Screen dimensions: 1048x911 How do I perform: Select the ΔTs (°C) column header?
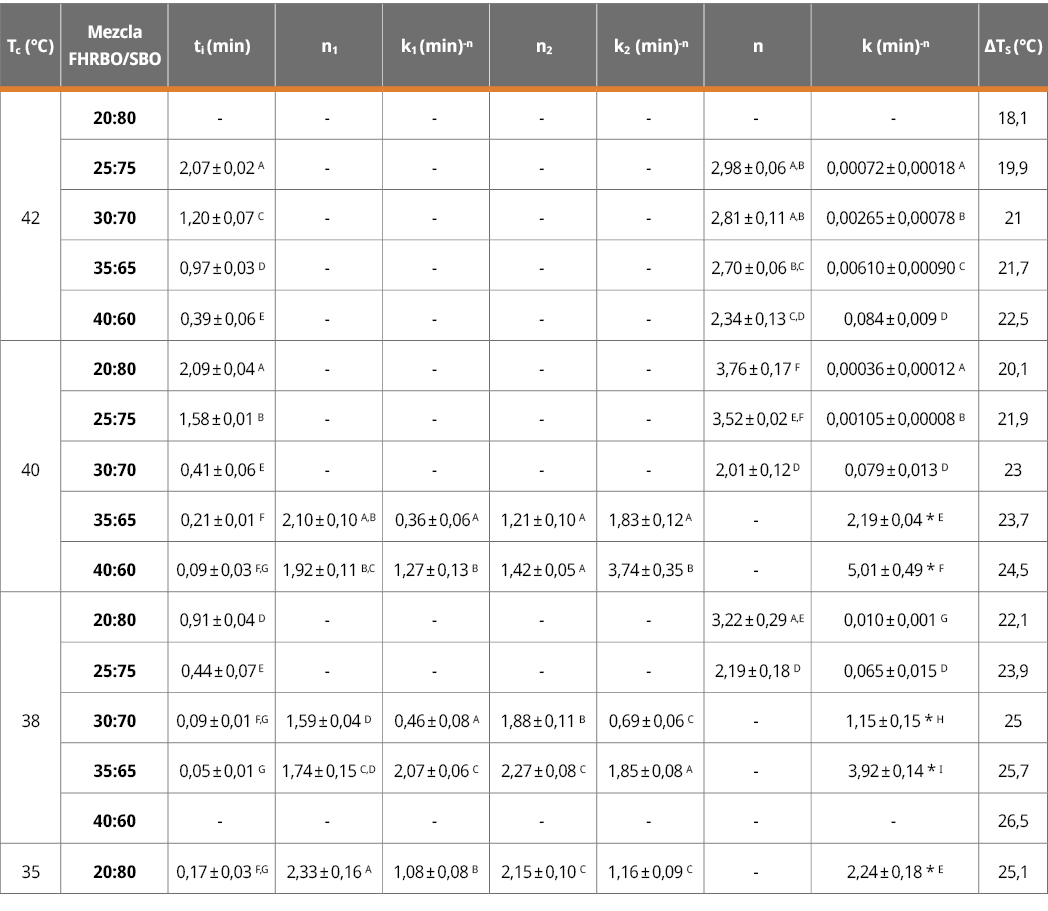point(1011,45)
